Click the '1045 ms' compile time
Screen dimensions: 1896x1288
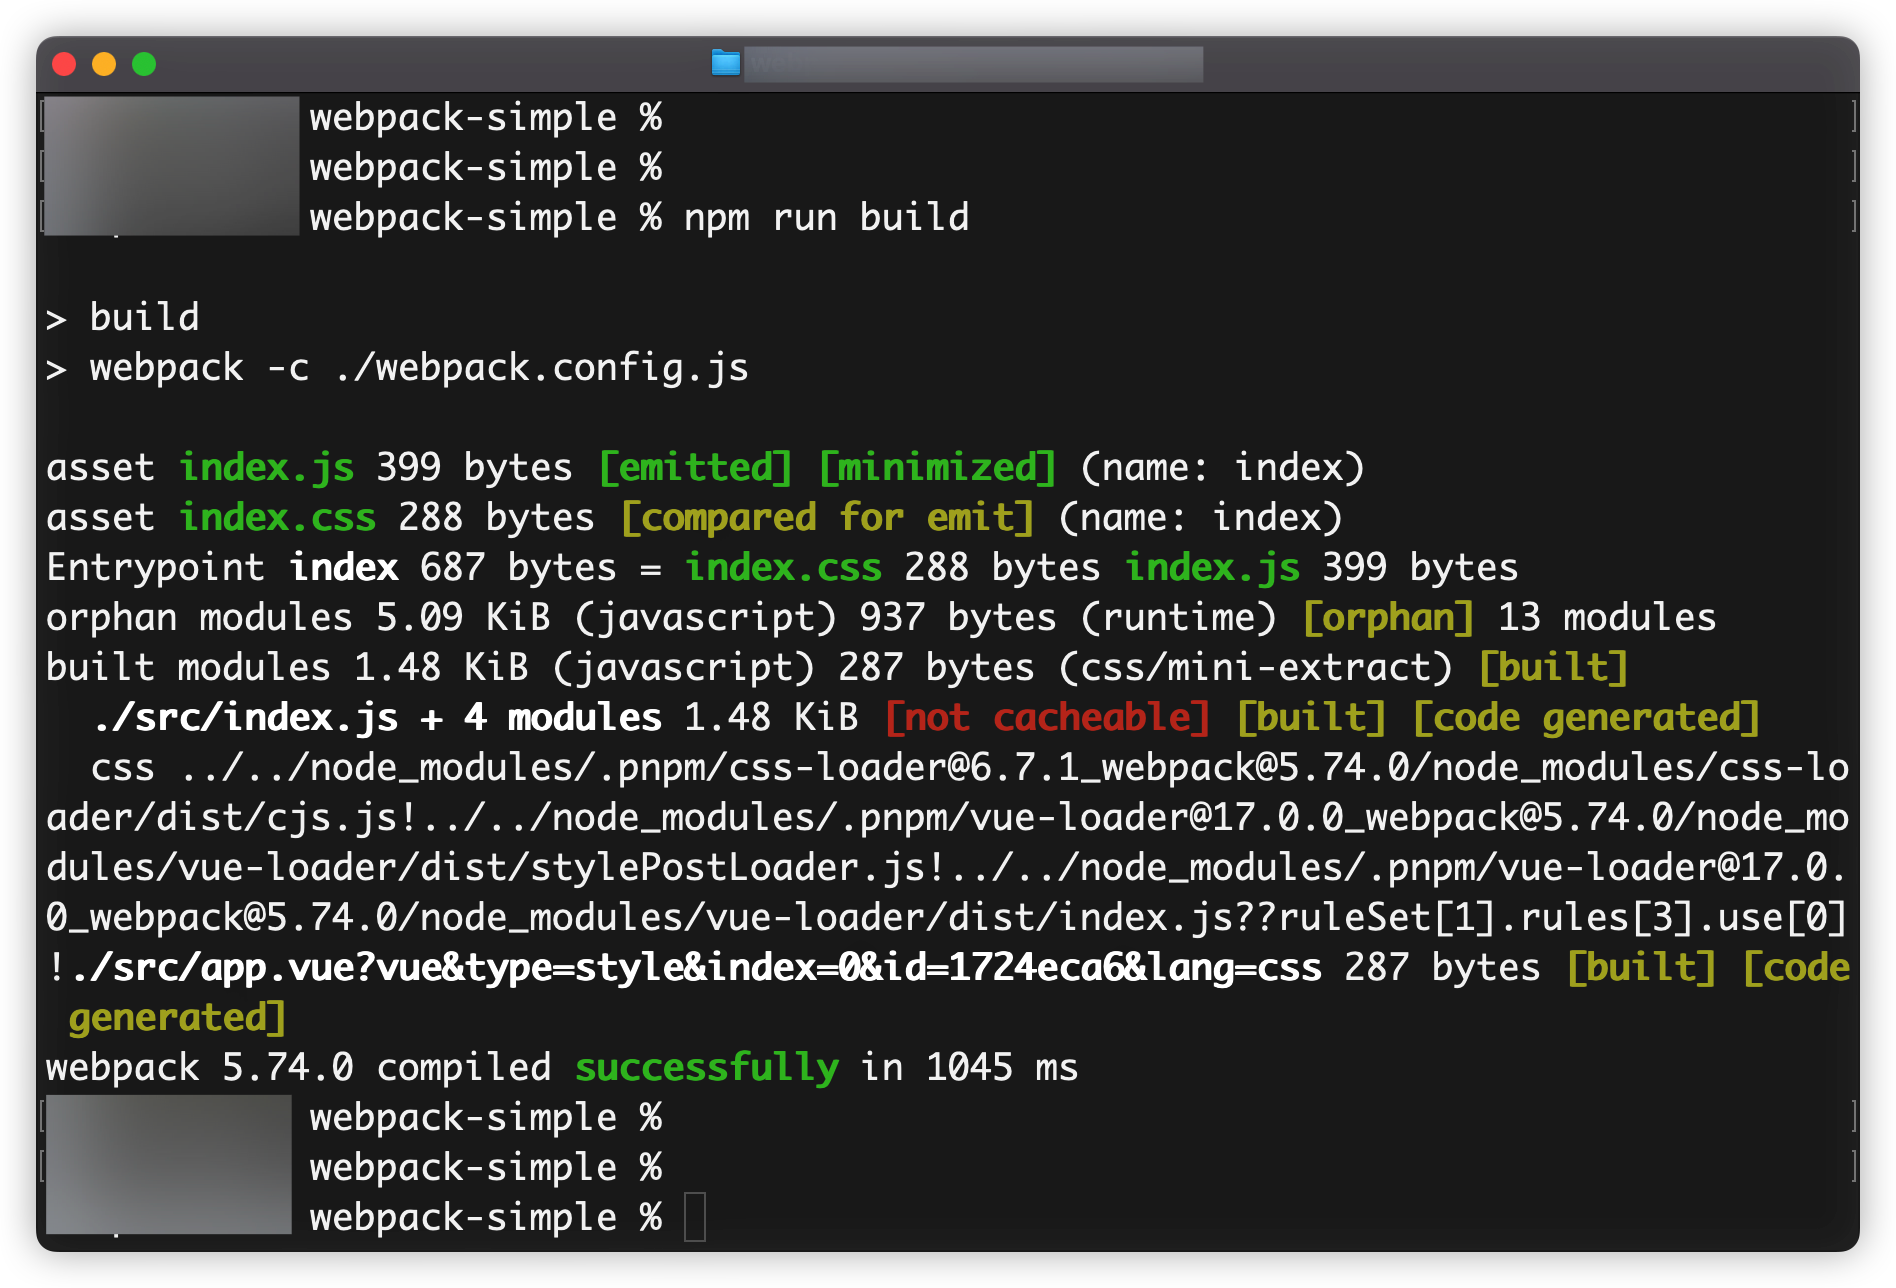click(x=1001, y=1067)
